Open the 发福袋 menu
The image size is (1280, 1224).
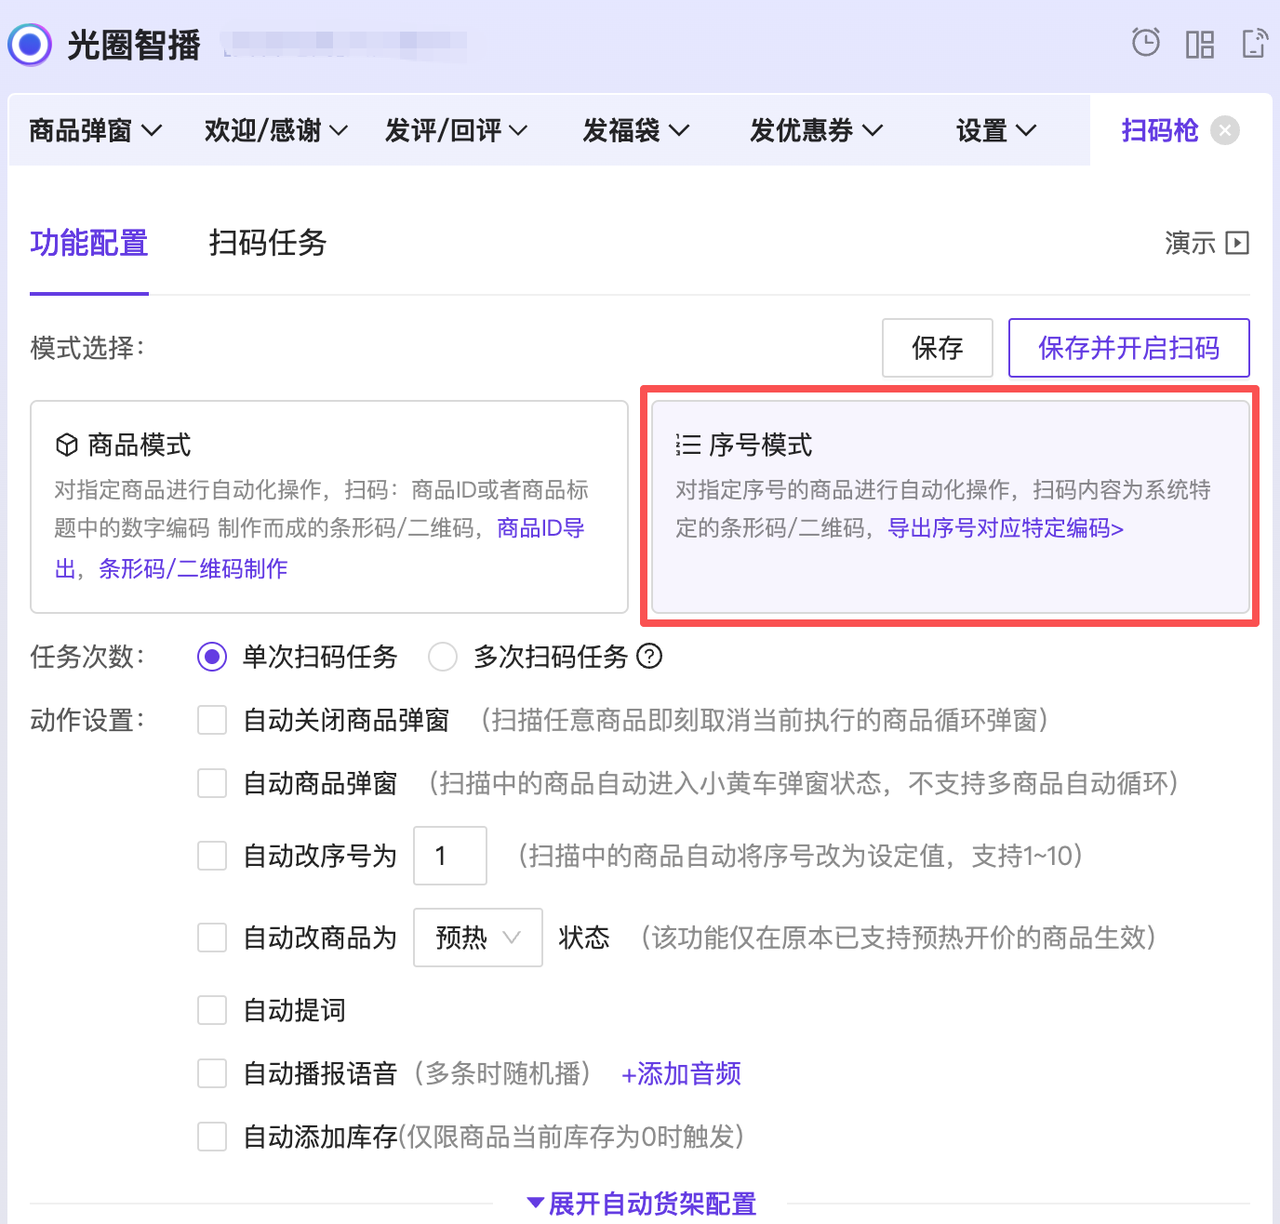(x=634, y=130)
